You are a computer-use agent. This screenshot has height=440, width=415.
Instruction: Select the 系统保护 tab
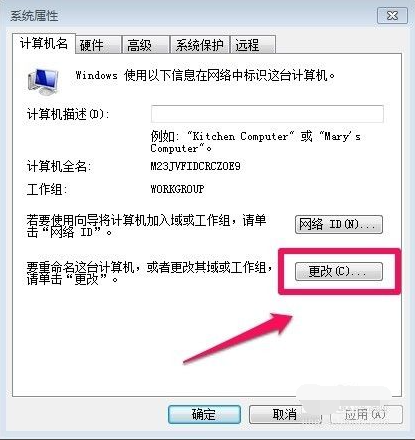tap(200, 45)
